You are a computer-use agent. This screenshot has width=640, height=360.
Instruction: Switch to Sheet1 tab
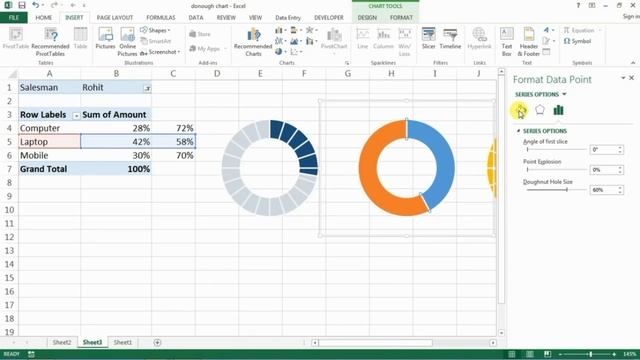tap(123, 342)
